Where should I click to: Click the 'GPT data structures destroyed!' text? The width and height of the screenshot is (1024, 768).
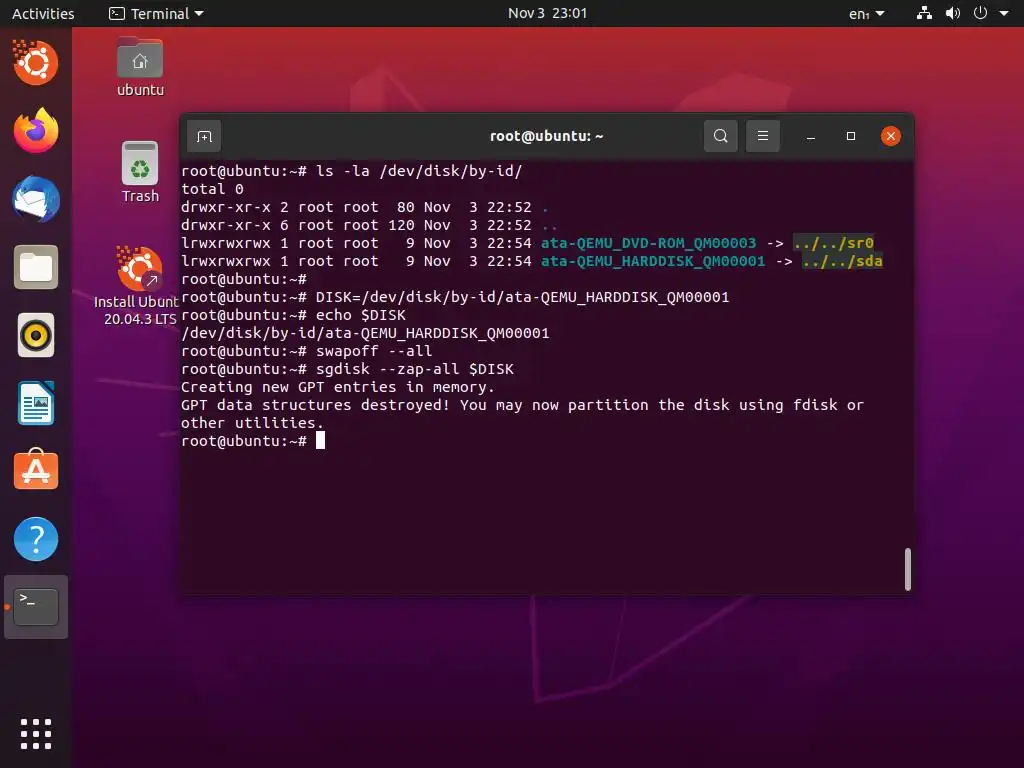pos(315,405)
